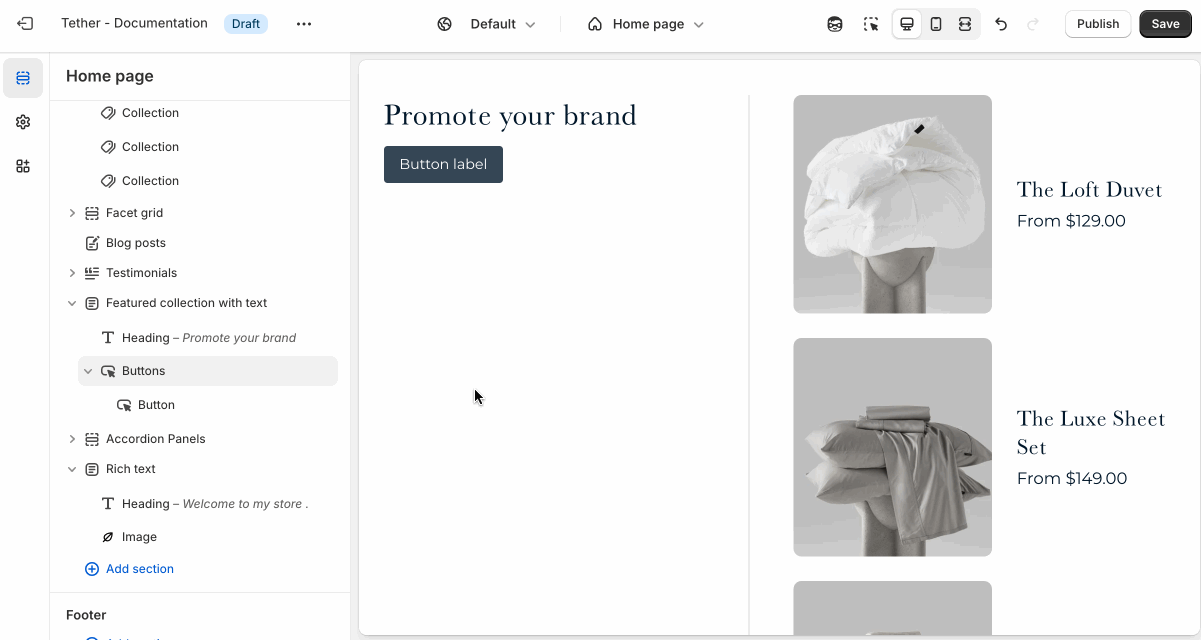Collapse Featured collection with text section
This screenshot has width=1201, height=640.
[72, 303]
